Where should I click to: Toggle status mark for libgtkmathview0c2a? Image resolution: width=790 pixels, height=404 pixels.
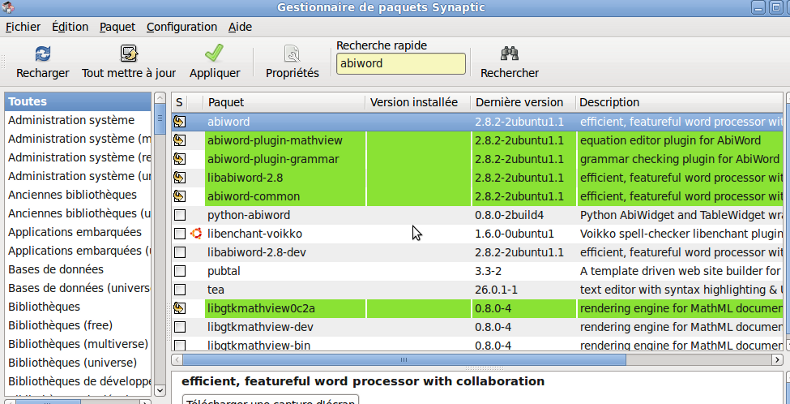tap(180, 308)
